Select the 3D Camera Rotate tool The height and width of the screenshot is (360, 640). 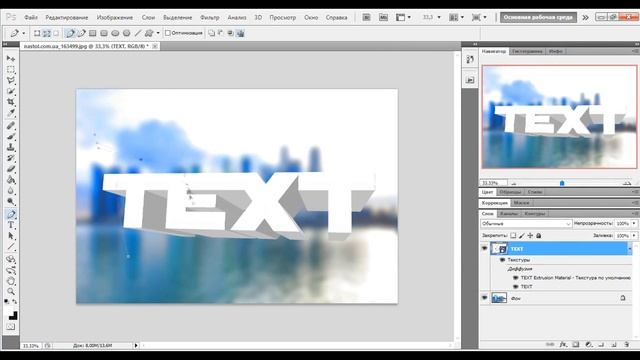(11, 270)
